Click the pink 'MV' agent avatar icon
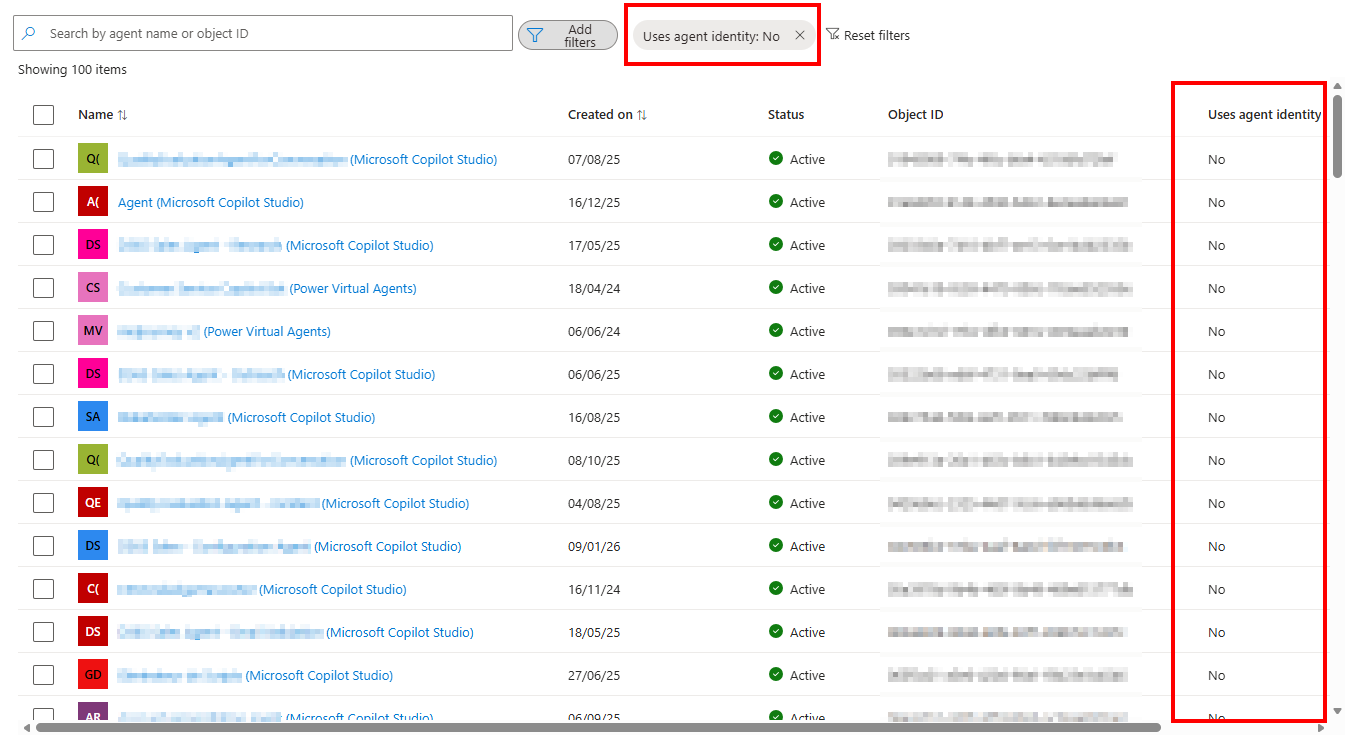Image resolution: width=1352 pixels, height=737 pixels. 93,331
